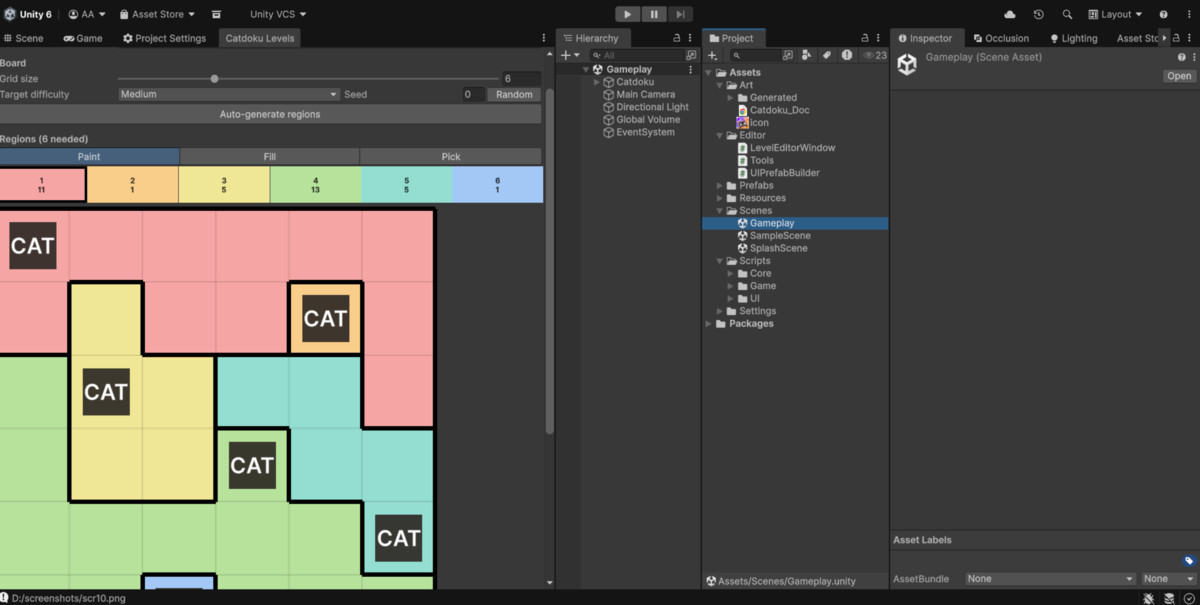Click the blue asset label tag icon
The width and height of the screenshot is (1200, 605).
pyautogui.click(x=1188, y=561)
